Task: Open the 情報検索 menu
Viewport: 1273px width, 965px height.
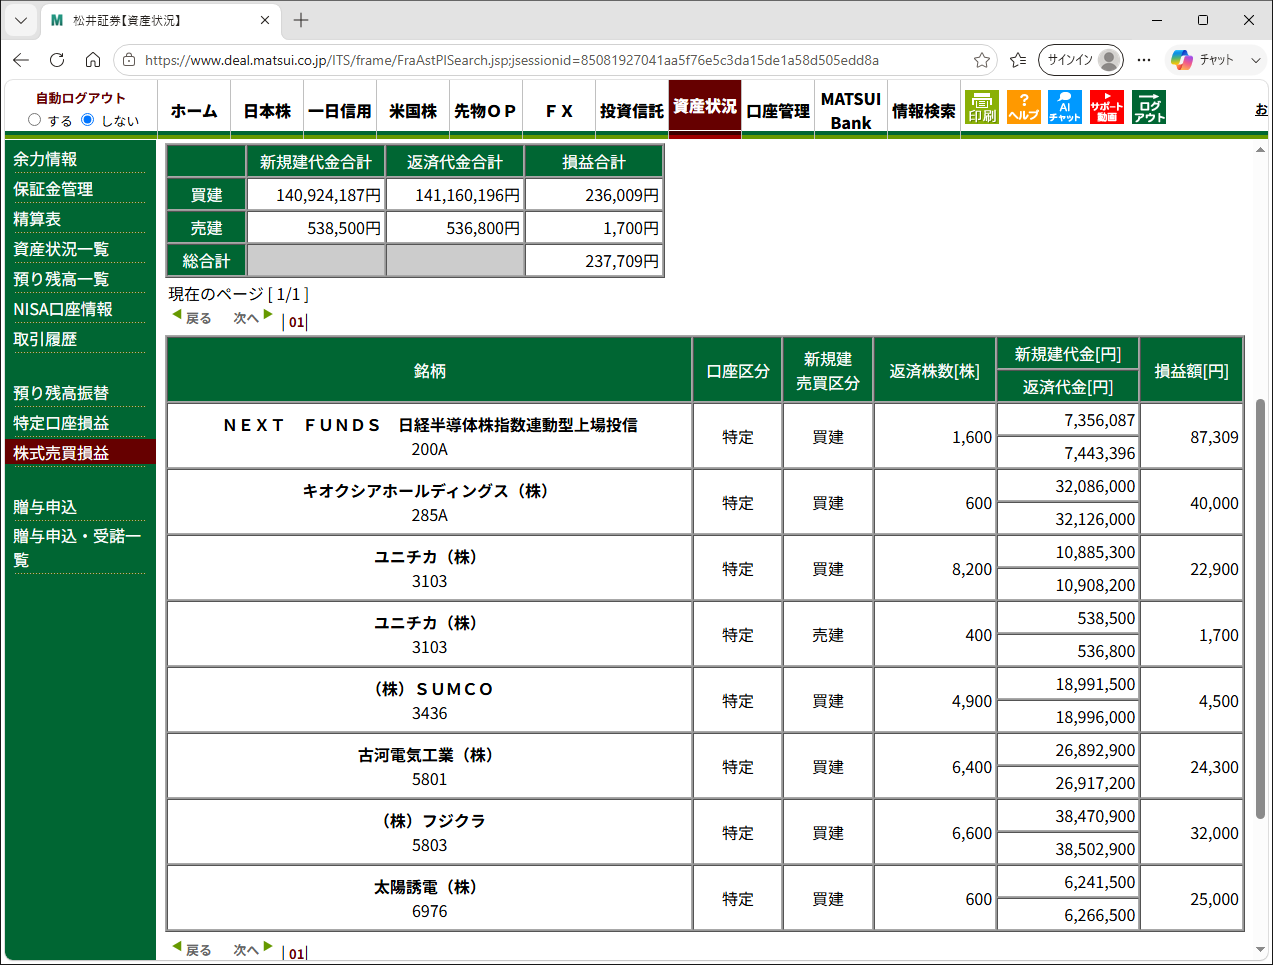Action: 924,111
